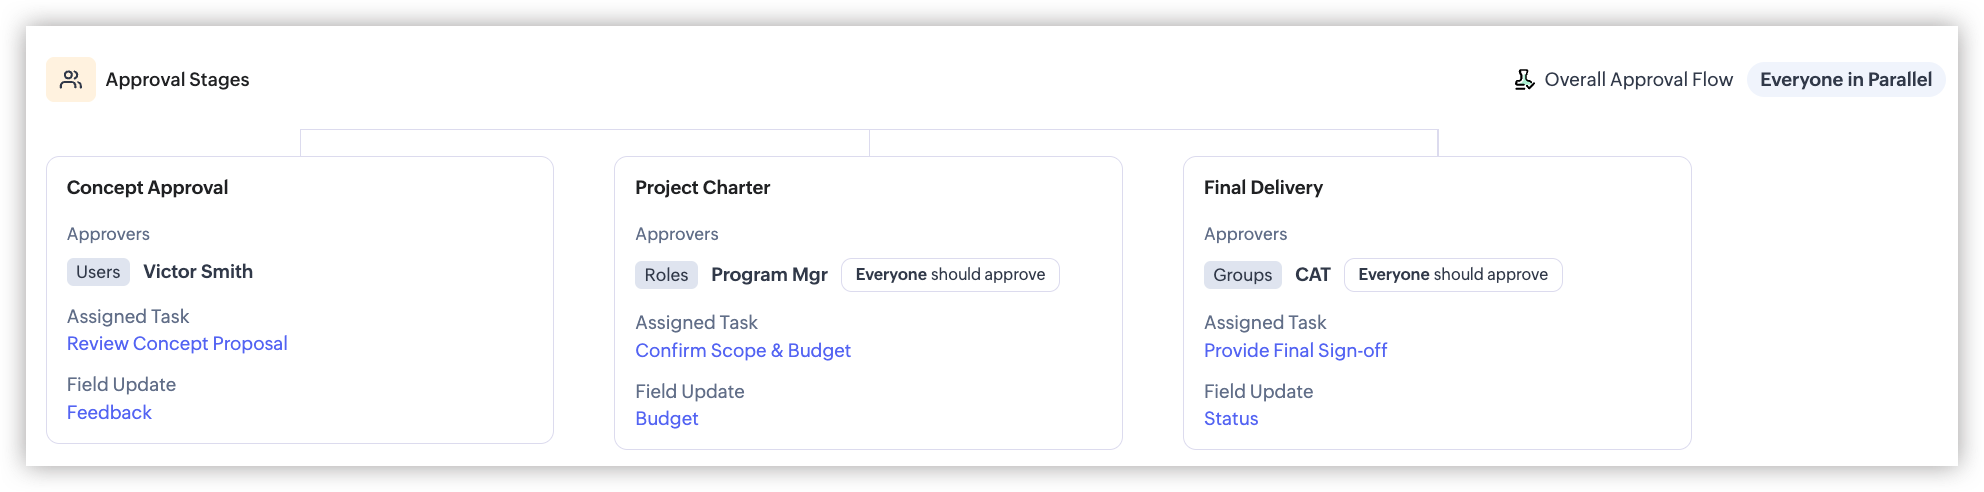This screenshot has height=492, width=1984.
Task: Click the Groups tag in Final Delivery
Action: pos(1242,275)
